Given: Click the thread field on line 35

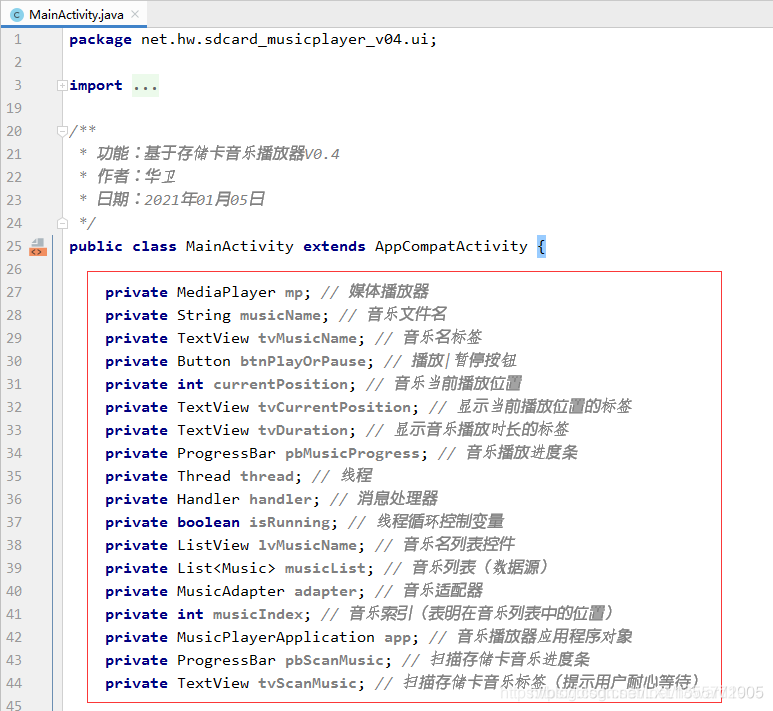Looking at the screenshot, I should tap(267, 476).
